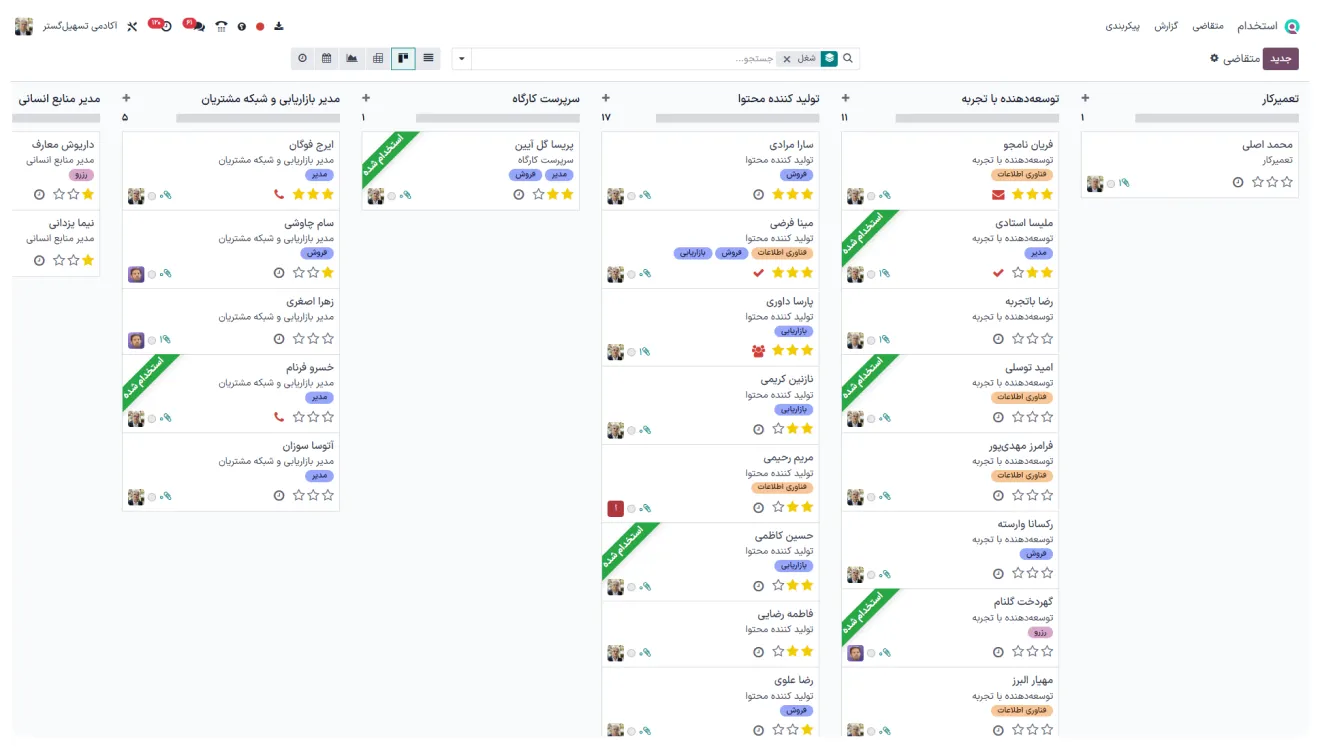This screenshot has width=1320, height=749.
Task: Open the activity view clock icon
Action: [302, 58]
